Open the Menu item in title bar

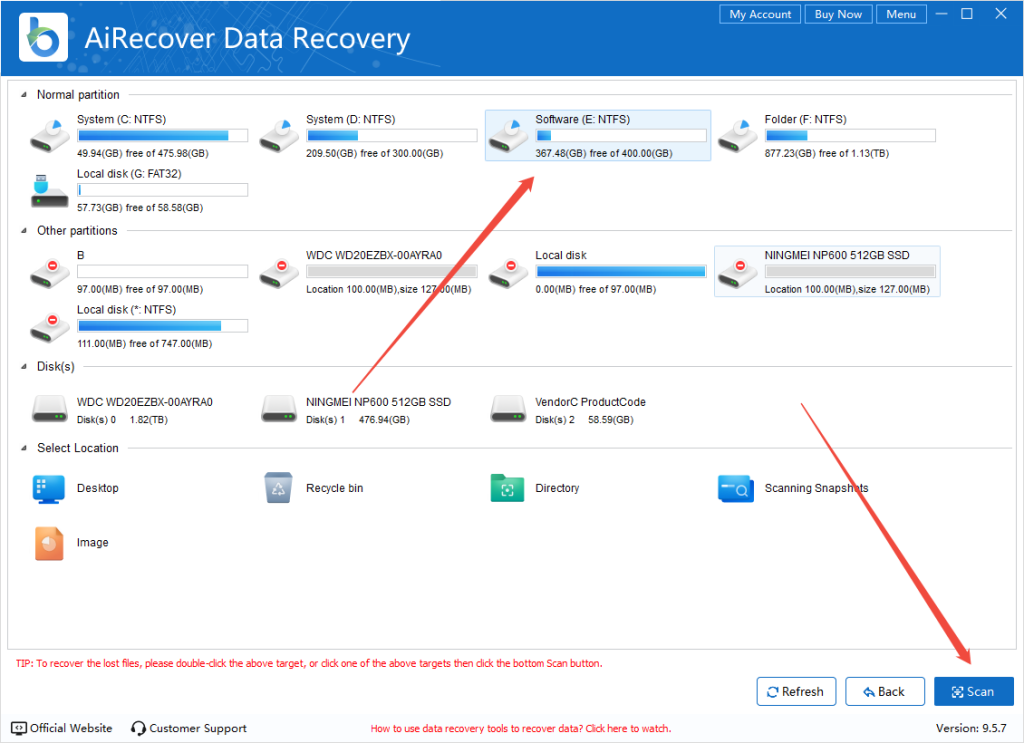tap(900, 14)
